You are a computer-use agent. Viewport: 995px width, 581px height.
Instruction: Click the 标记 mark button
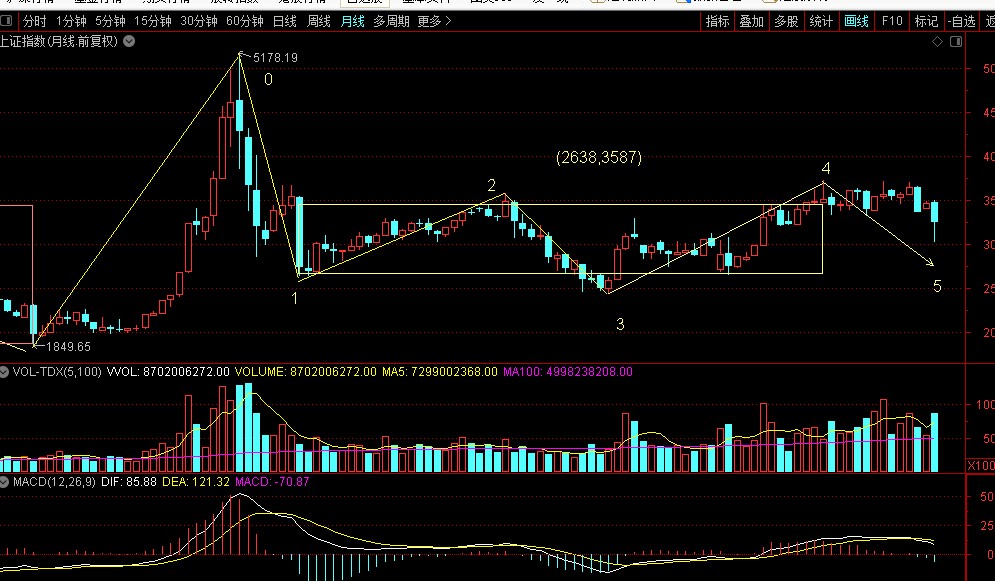click(x=926, y=22)
